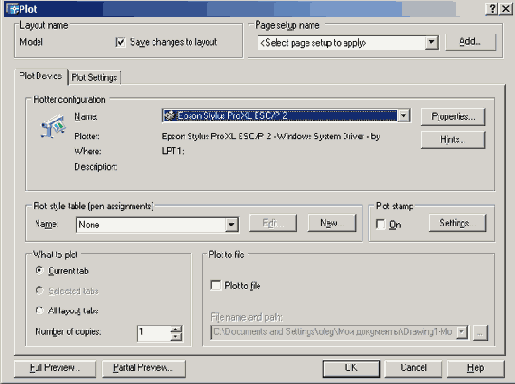Decrease number of copies with down arrow
The height and width of the screenshot is (384, 515).
coord(176,337)
